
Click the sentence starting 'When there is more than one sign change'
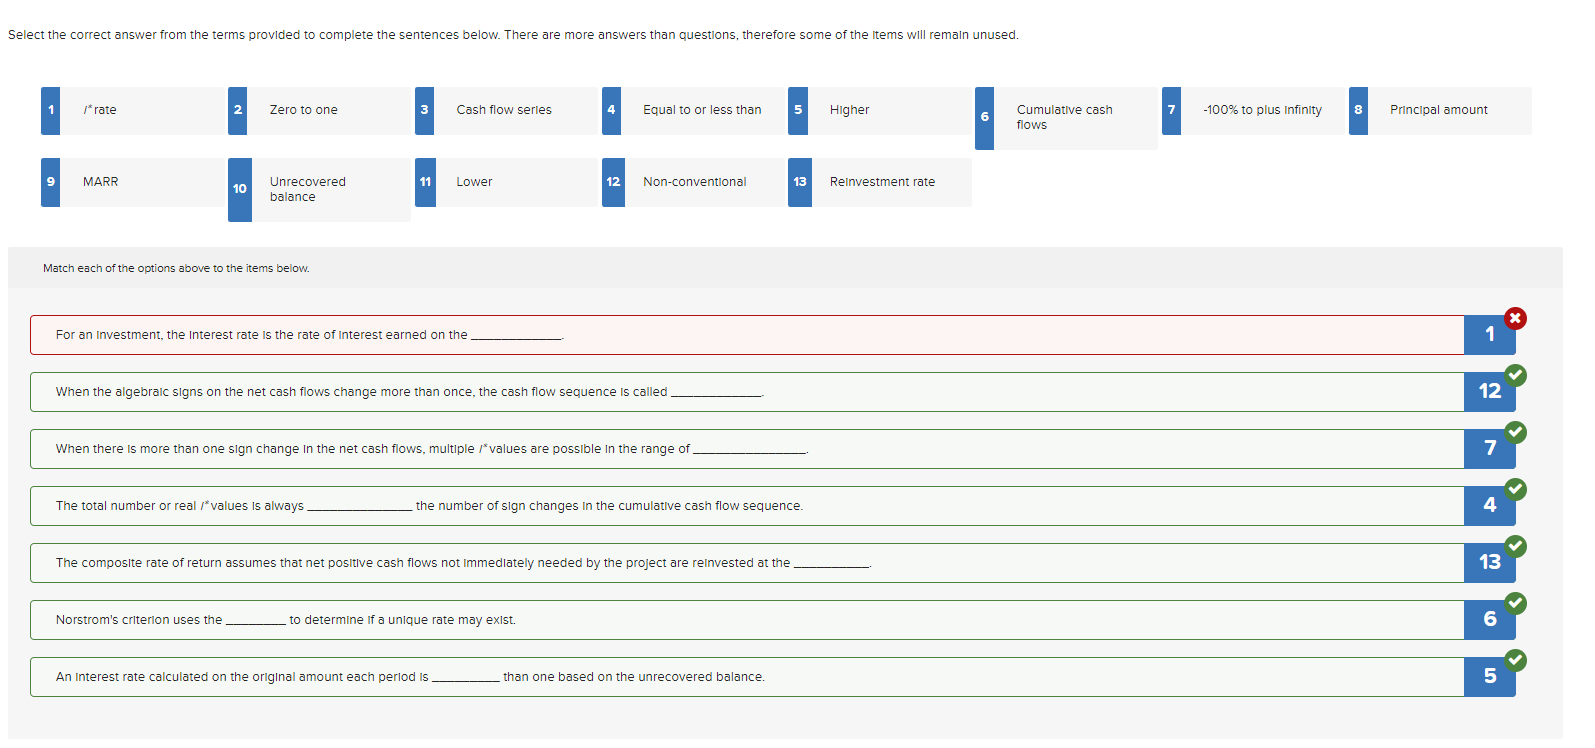[x=432, y=449]
